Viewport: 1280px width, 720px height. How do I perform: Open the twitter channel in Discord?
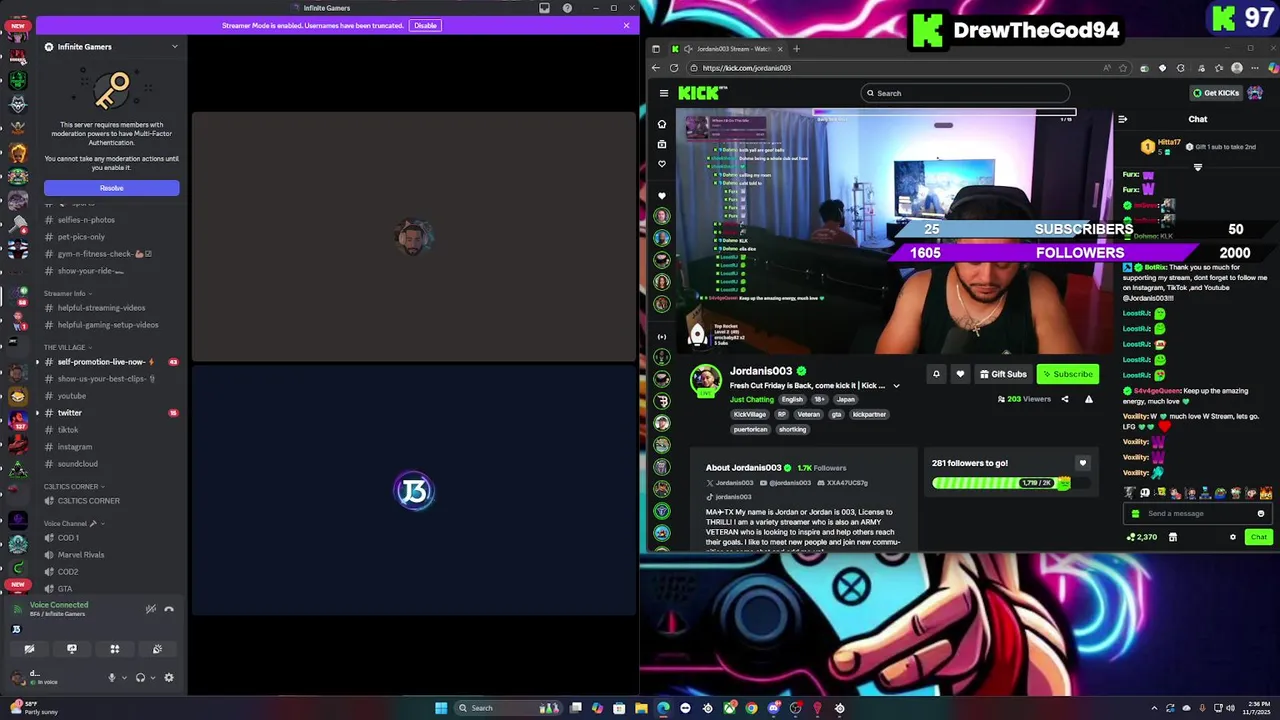tap(70, 413)
